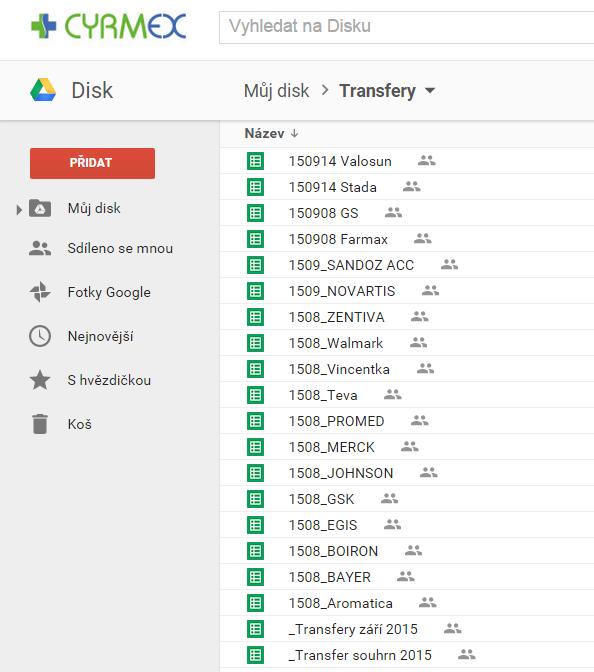This screenshot has width=594, height=672.
Task: Click the shared icon next to 1508_BAYER
Action: click(x=406, y=576)
